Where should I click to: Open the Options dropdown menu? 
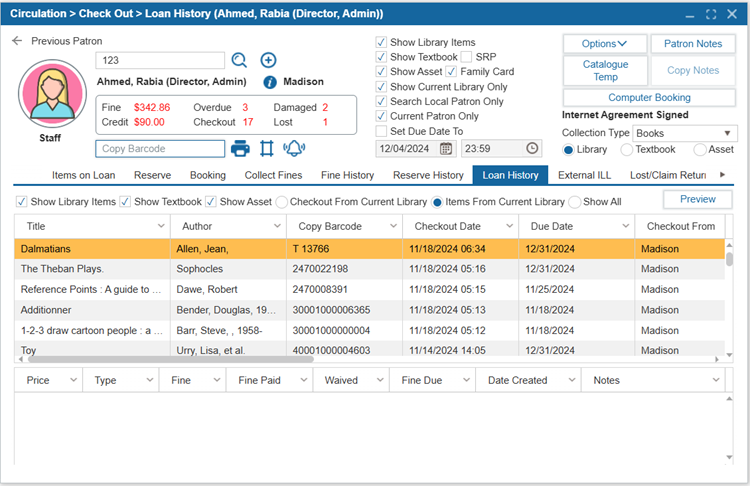(x=604, y=44)
